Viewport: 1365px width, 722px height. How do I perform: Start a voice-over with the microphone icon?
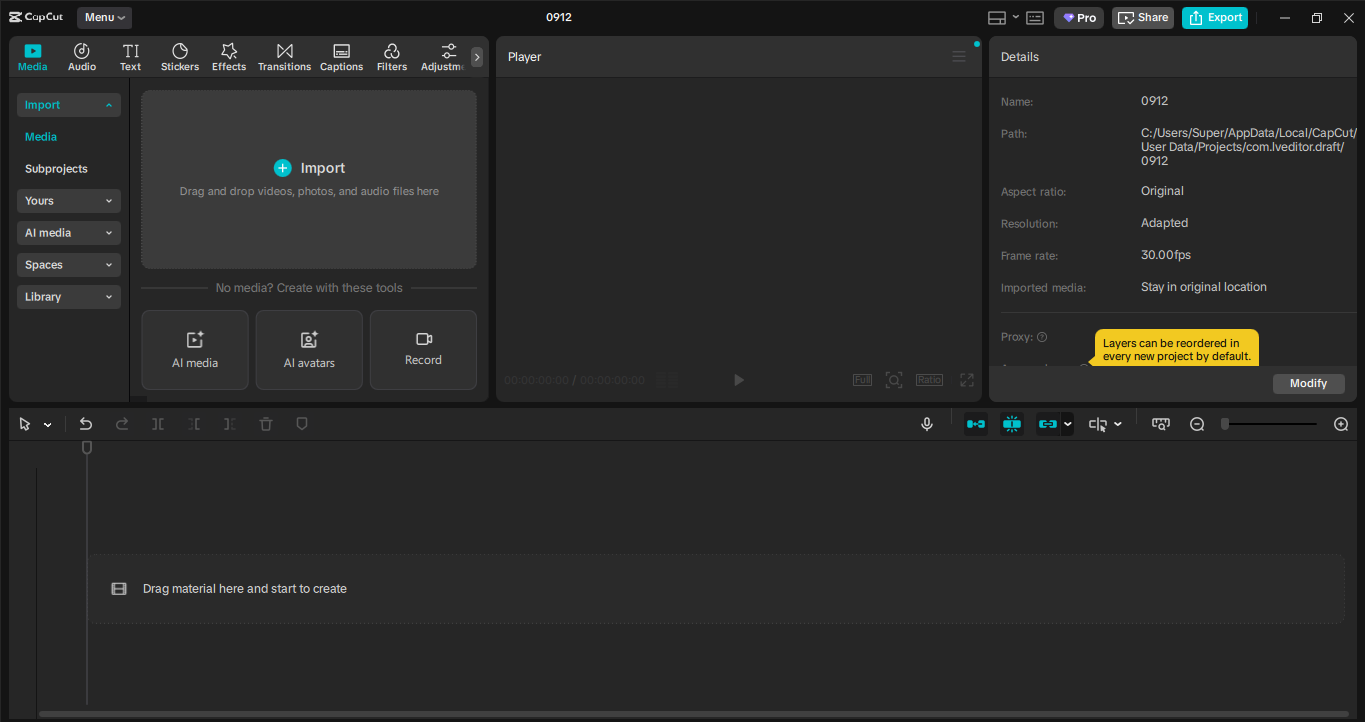927,423
